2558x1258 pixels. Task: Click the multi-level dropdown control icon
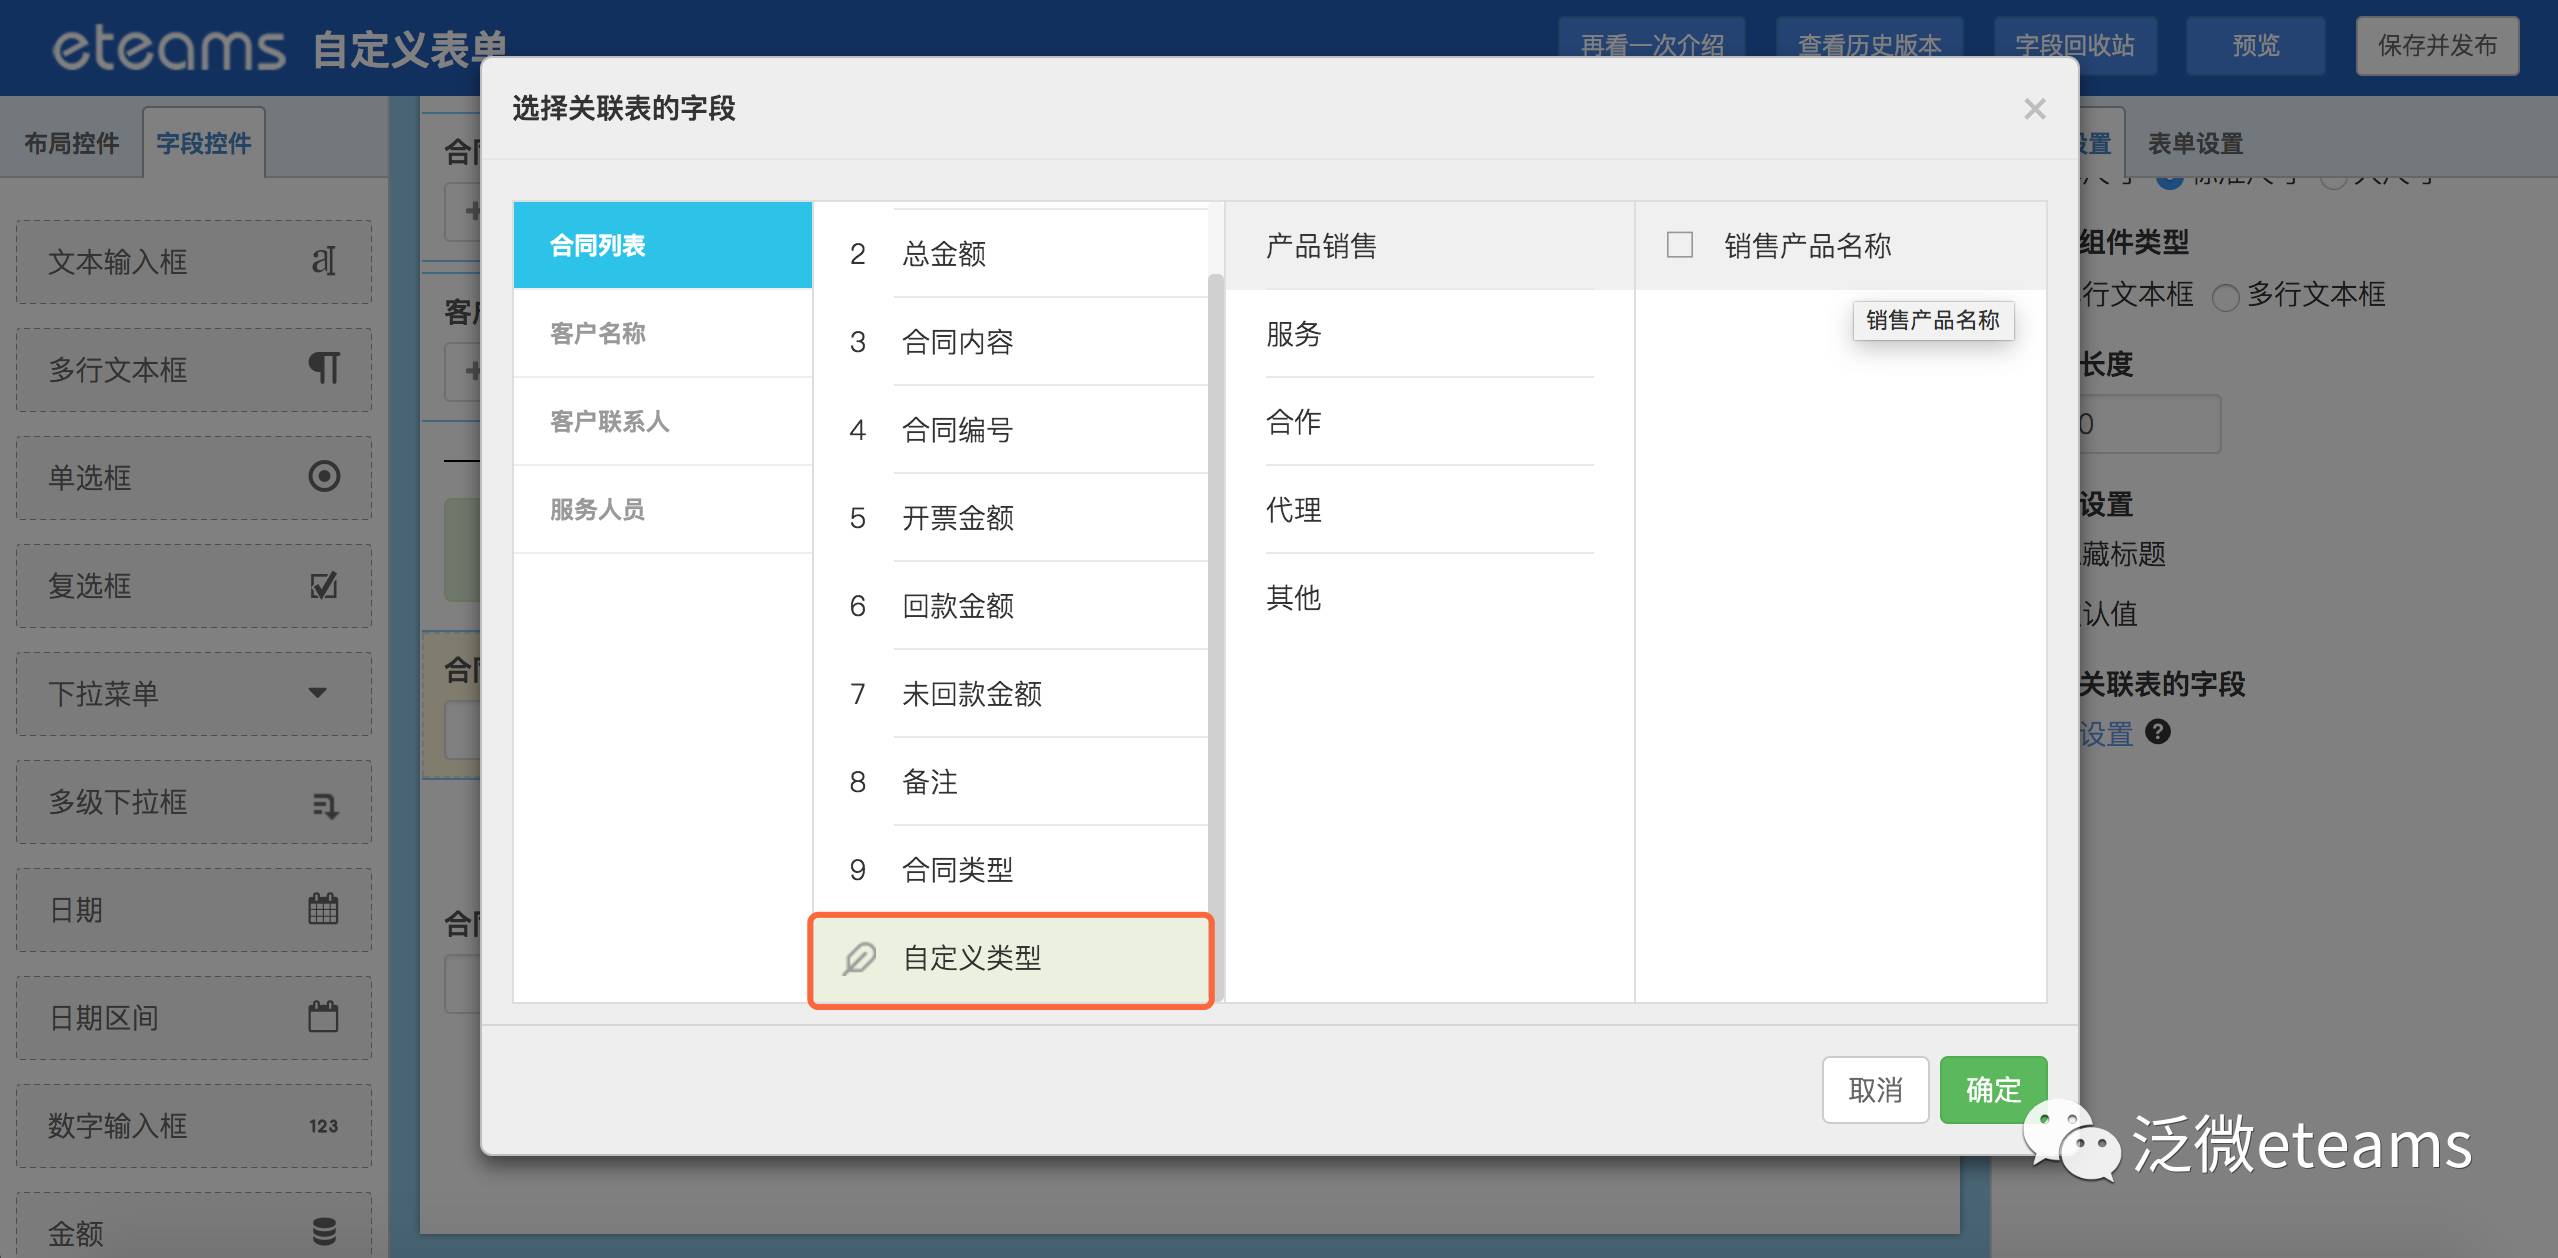tap(323, 803)
